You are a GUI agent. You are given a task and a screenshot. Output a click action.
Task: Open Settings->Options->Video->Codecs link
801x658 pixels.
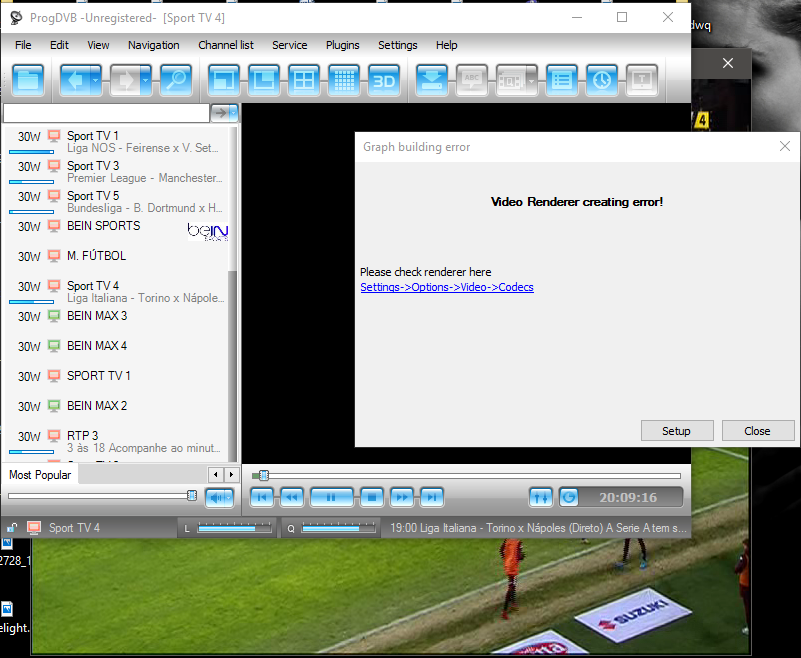(x=447, y=287)
